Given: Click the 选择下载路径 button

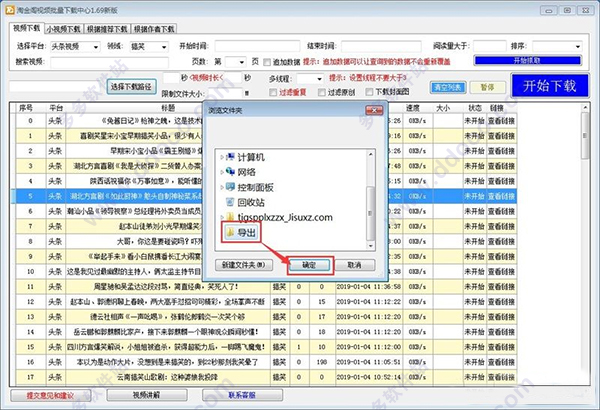Looking at the screenshot, I should [131, 87].
